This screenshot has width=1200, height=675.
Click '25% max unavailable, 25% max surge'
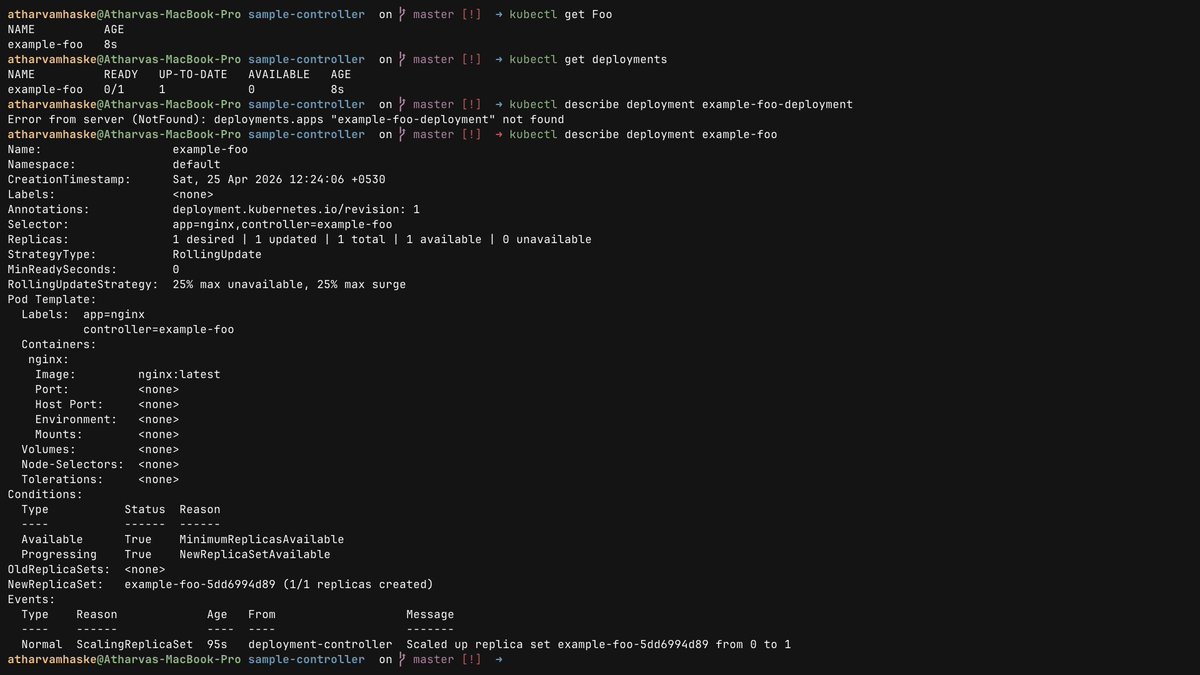click(x=289, y=285)
